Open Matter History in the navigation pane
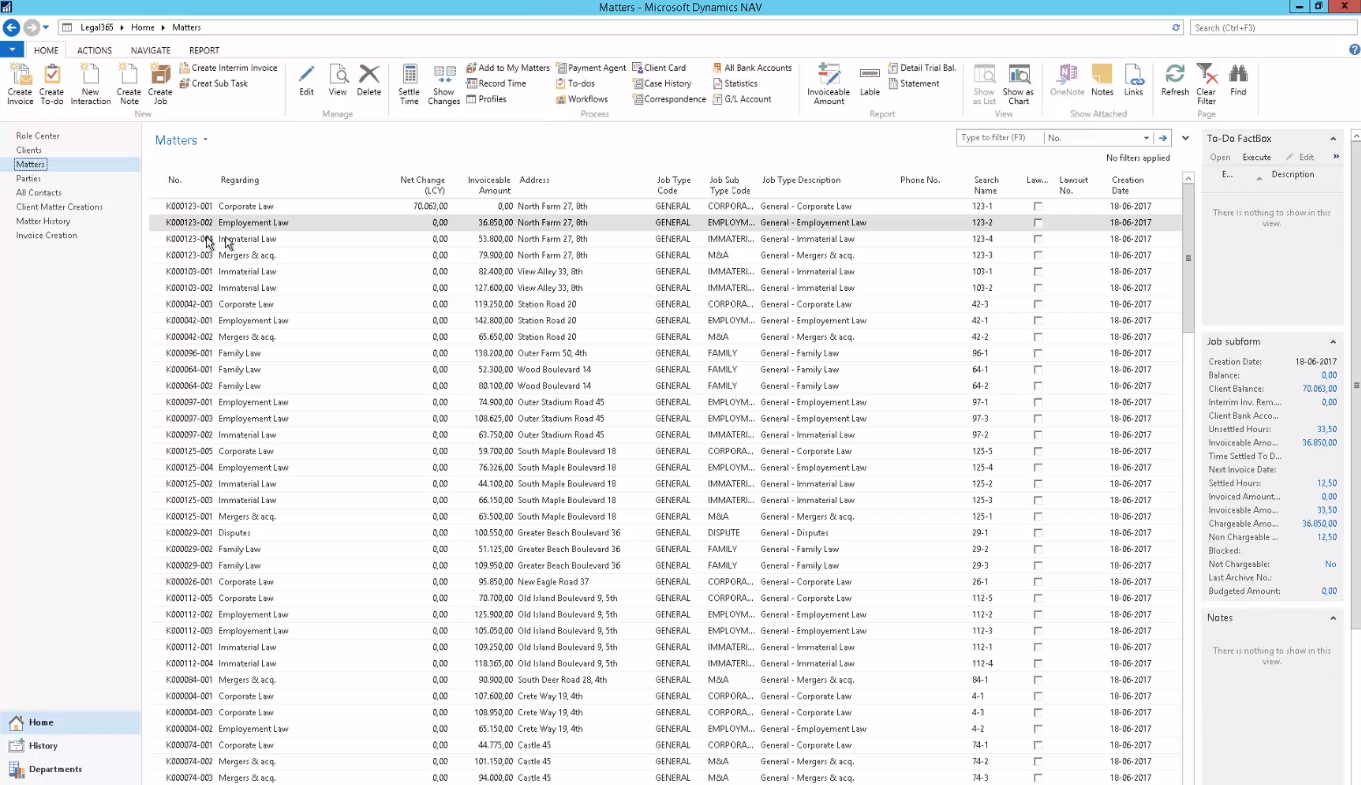Viewport: 1361px width, 785px height. pyautogui.click(x=43, y=221)
